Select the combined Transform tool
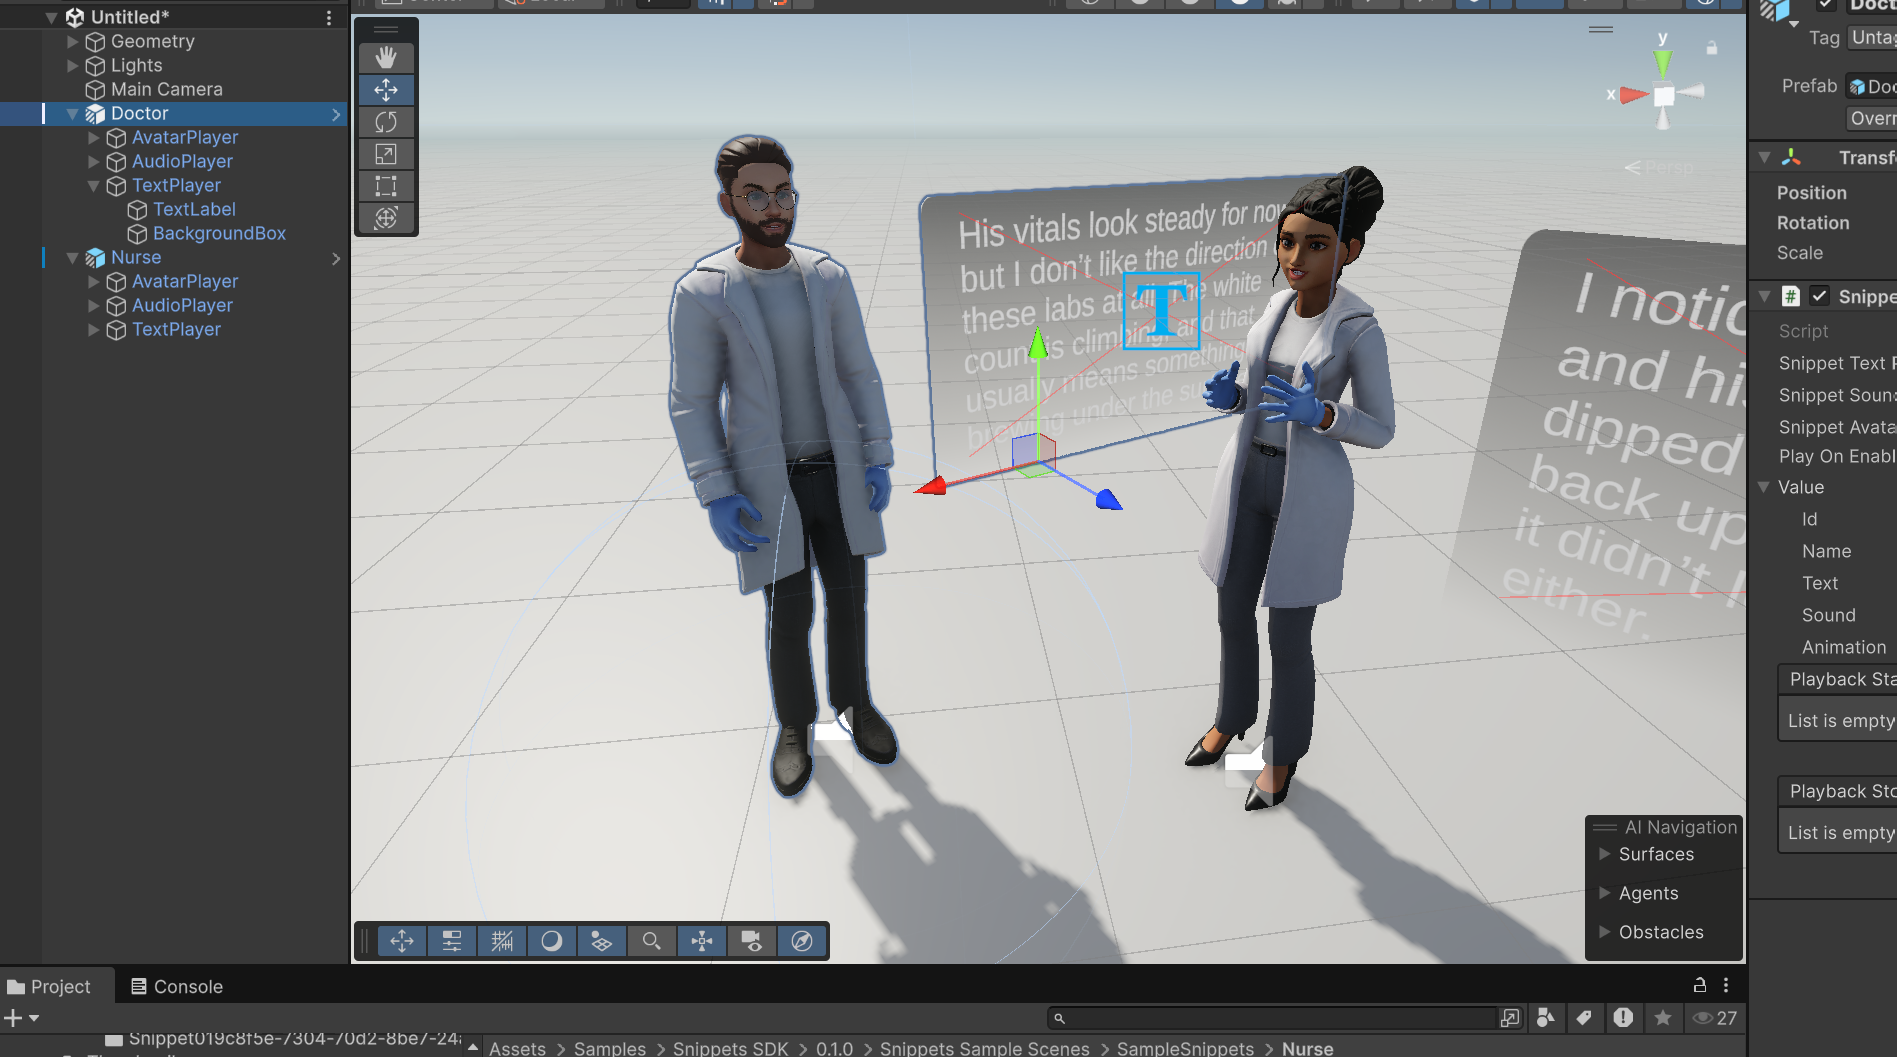The height and width of the screenshot is (1057, 1897). pyautogui.click(x=386, y=218)
